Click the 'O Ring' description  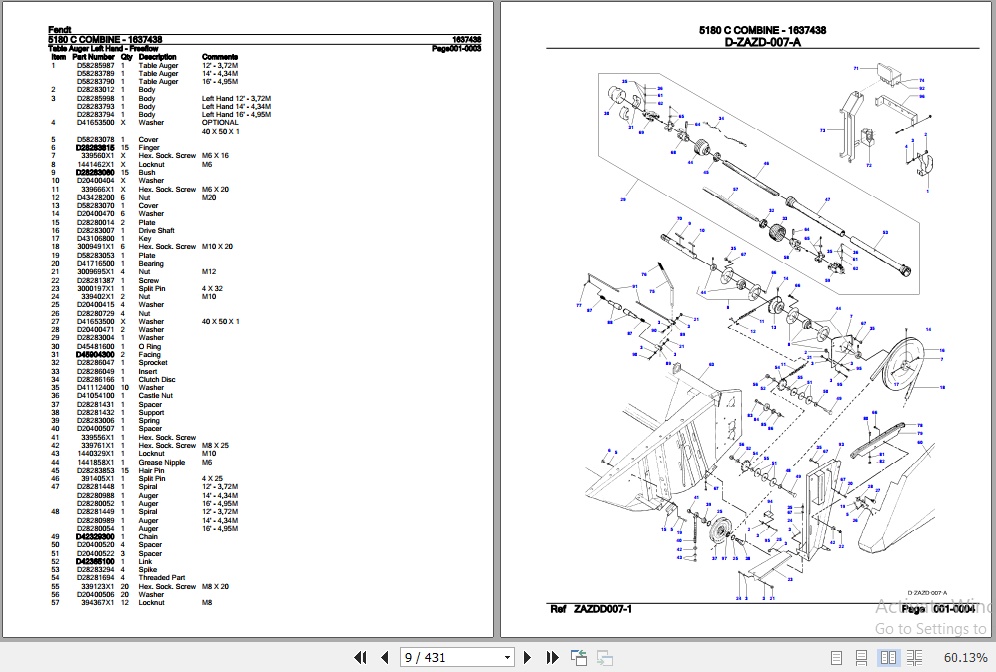tap(149, 346)
